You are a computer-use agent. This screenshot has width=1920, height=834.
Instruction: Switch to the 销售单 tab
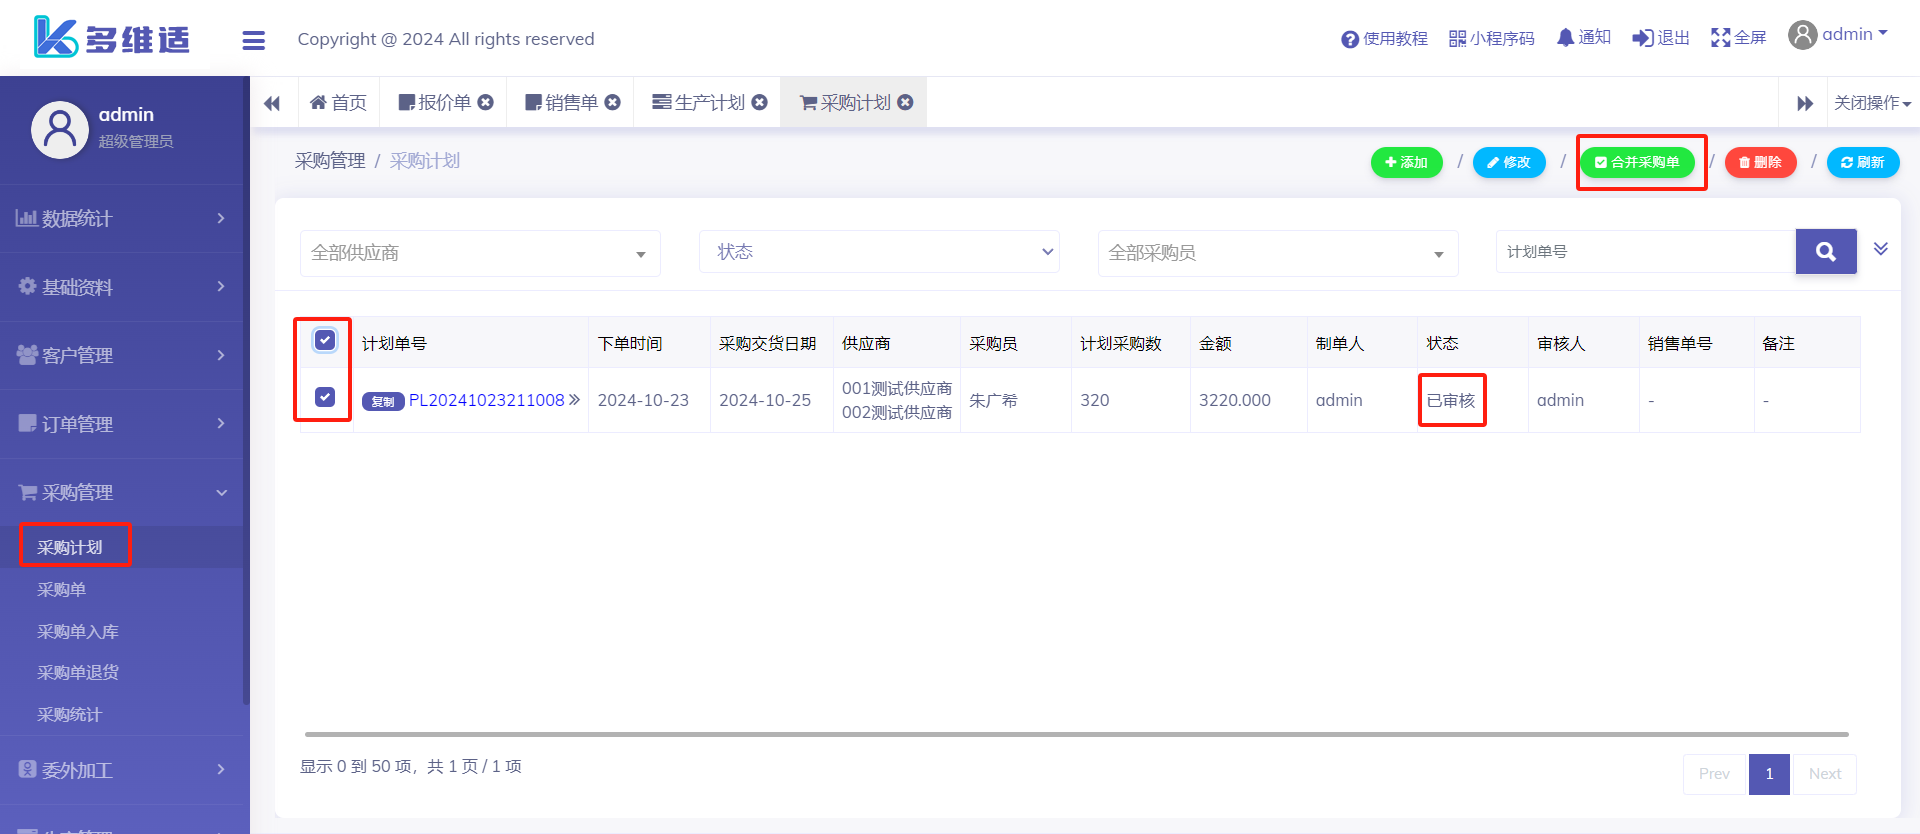(x=562, y=103)
